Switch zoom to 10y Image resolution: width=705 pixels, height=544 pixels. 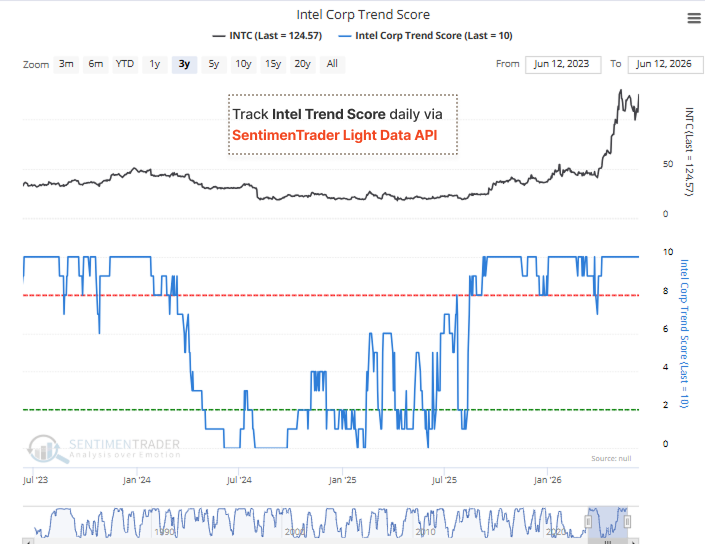(x=244, y=64)
